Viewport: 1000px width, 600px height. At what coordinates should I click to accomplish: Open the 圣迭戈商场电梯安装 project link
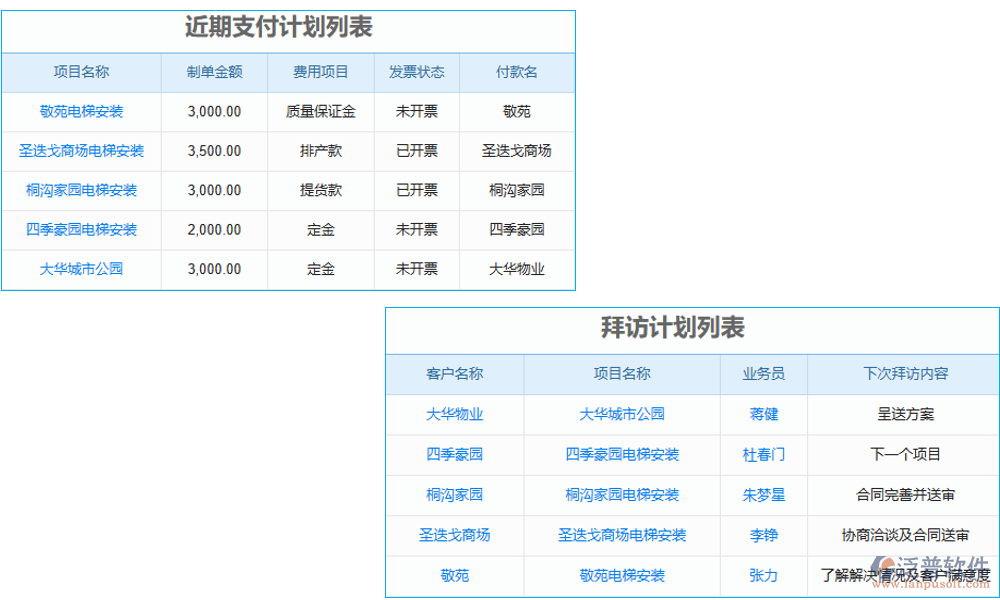point(82,151)
